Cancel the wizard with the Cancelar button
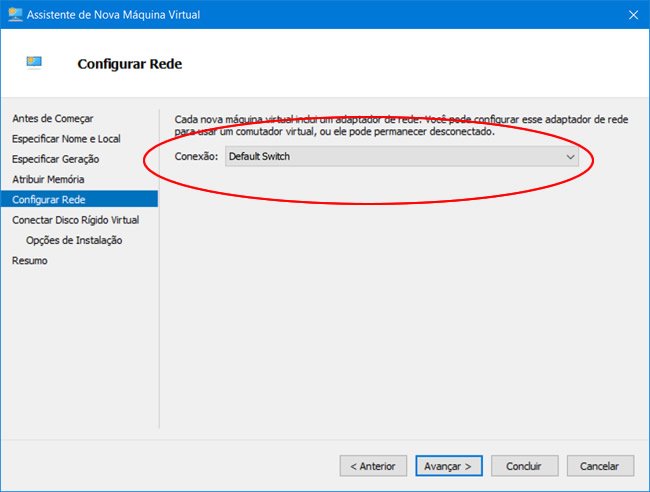This screenshot has width=650, height=492. [600, 466]
